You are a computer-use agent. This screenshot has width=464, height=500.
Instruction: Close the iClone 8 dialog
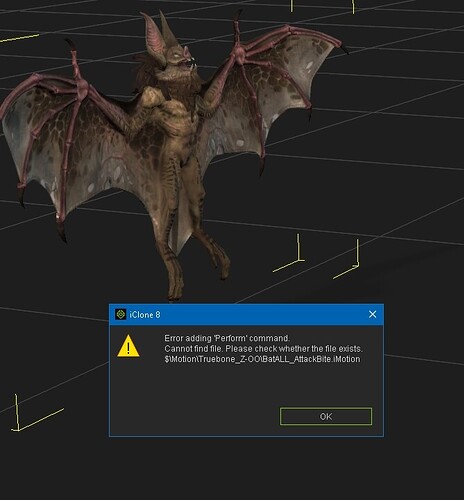372,314
